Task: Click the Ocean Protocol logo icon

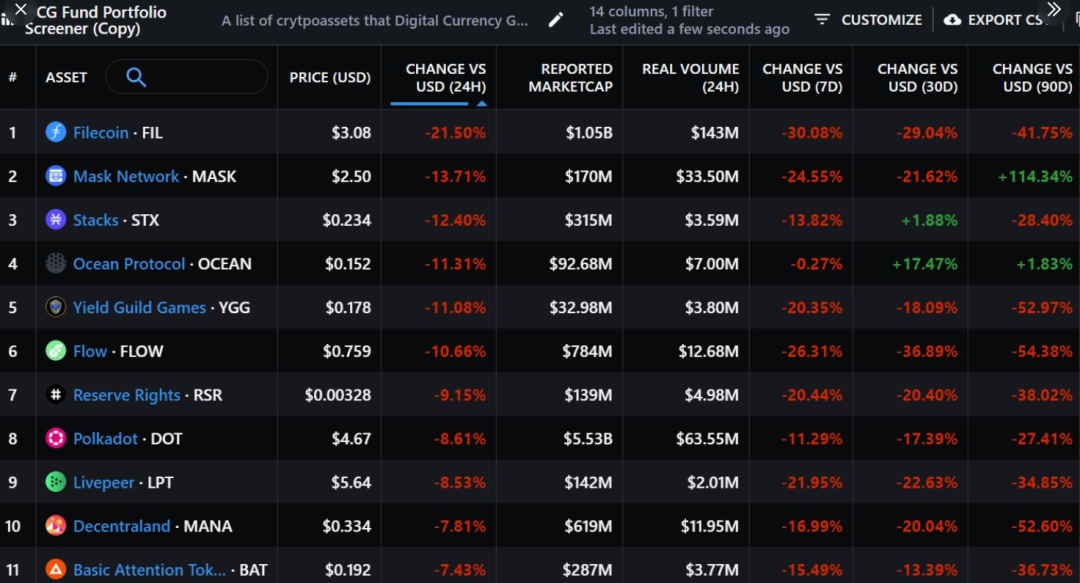Action: coord(56,263)
